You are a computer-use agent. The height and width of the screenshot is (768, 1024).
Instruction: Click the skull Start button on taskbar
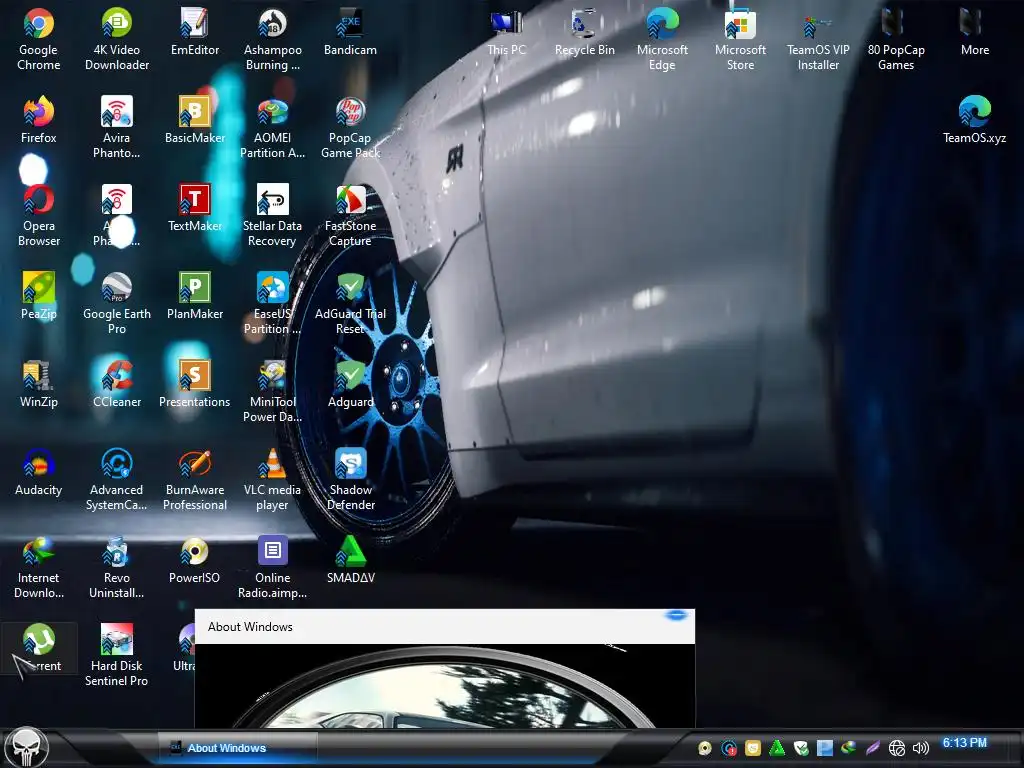coord(26,747)
